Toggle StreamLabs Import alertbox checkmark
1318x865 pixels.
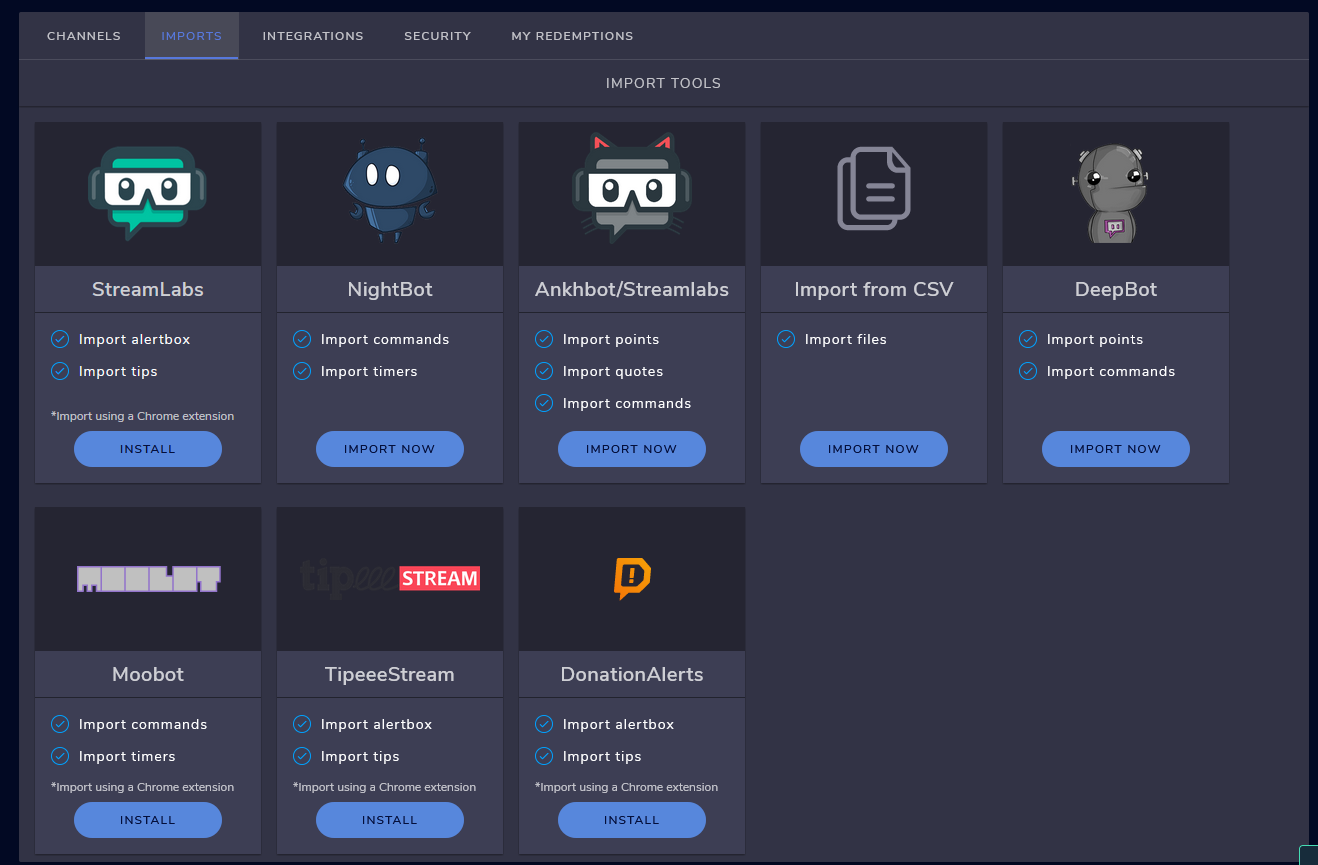(x=60, y=339)
